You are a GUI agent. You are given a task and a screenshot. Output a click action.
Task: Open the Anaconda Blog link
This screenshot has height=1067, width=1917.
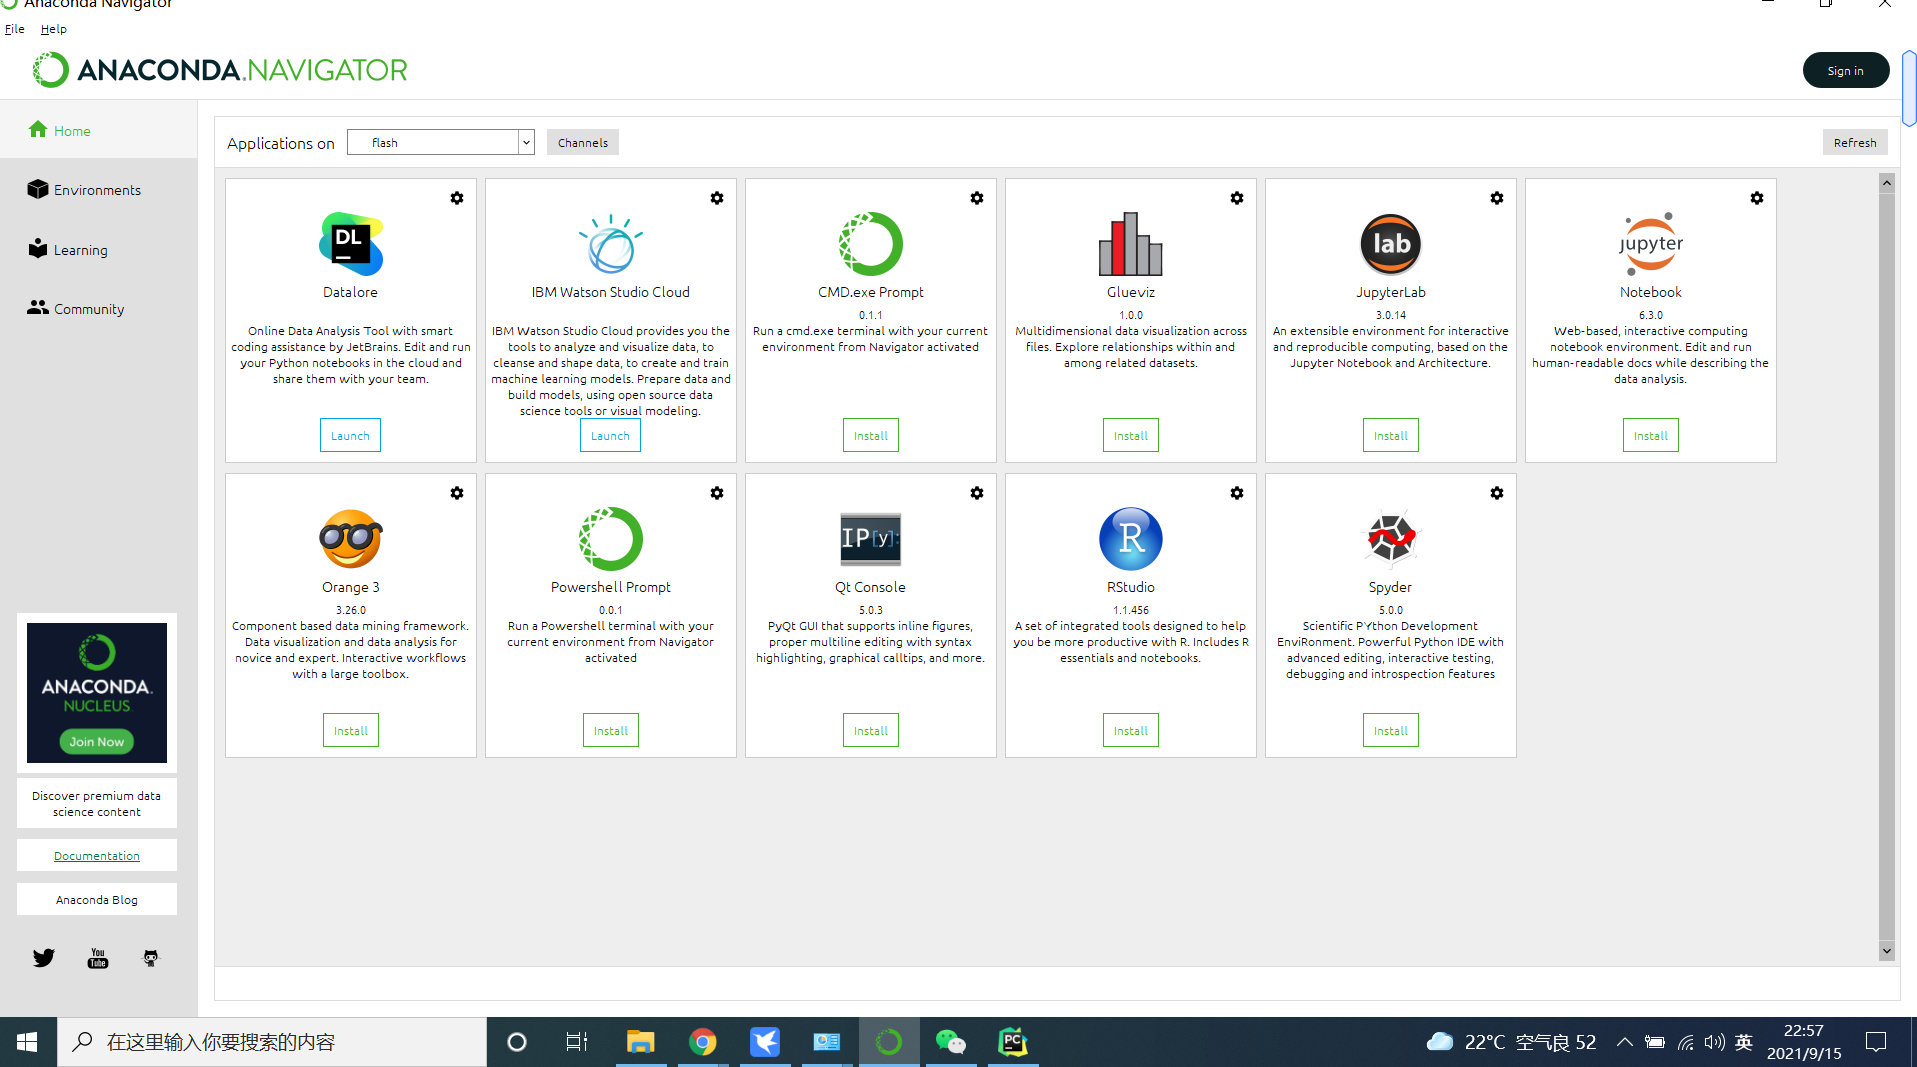pyautogui.click(x=97, y=899)
